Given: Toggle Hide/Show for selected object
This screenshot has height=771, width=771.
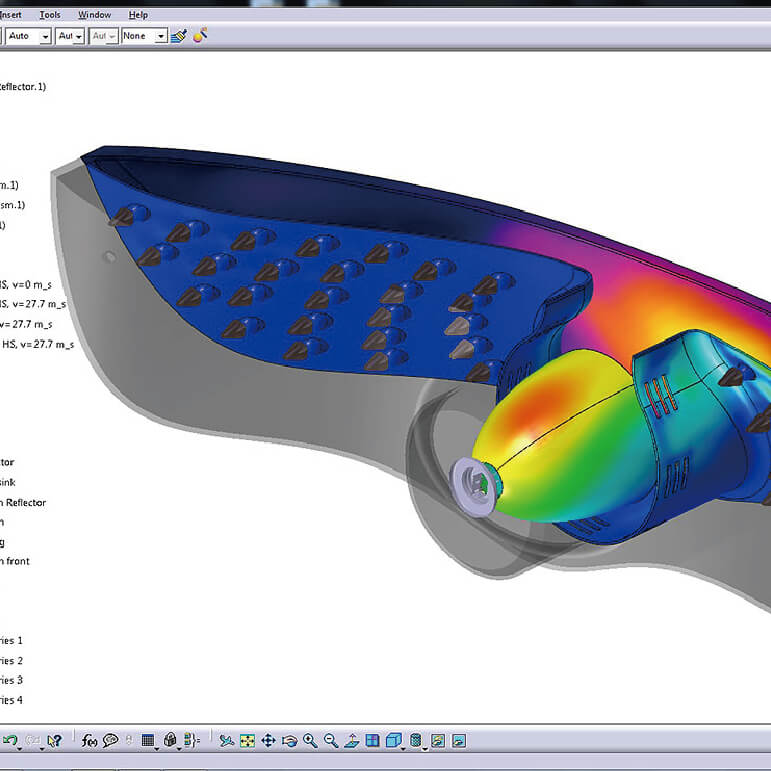Looking at the screenshot, I should pyautogui.click(x=437, y=741).
